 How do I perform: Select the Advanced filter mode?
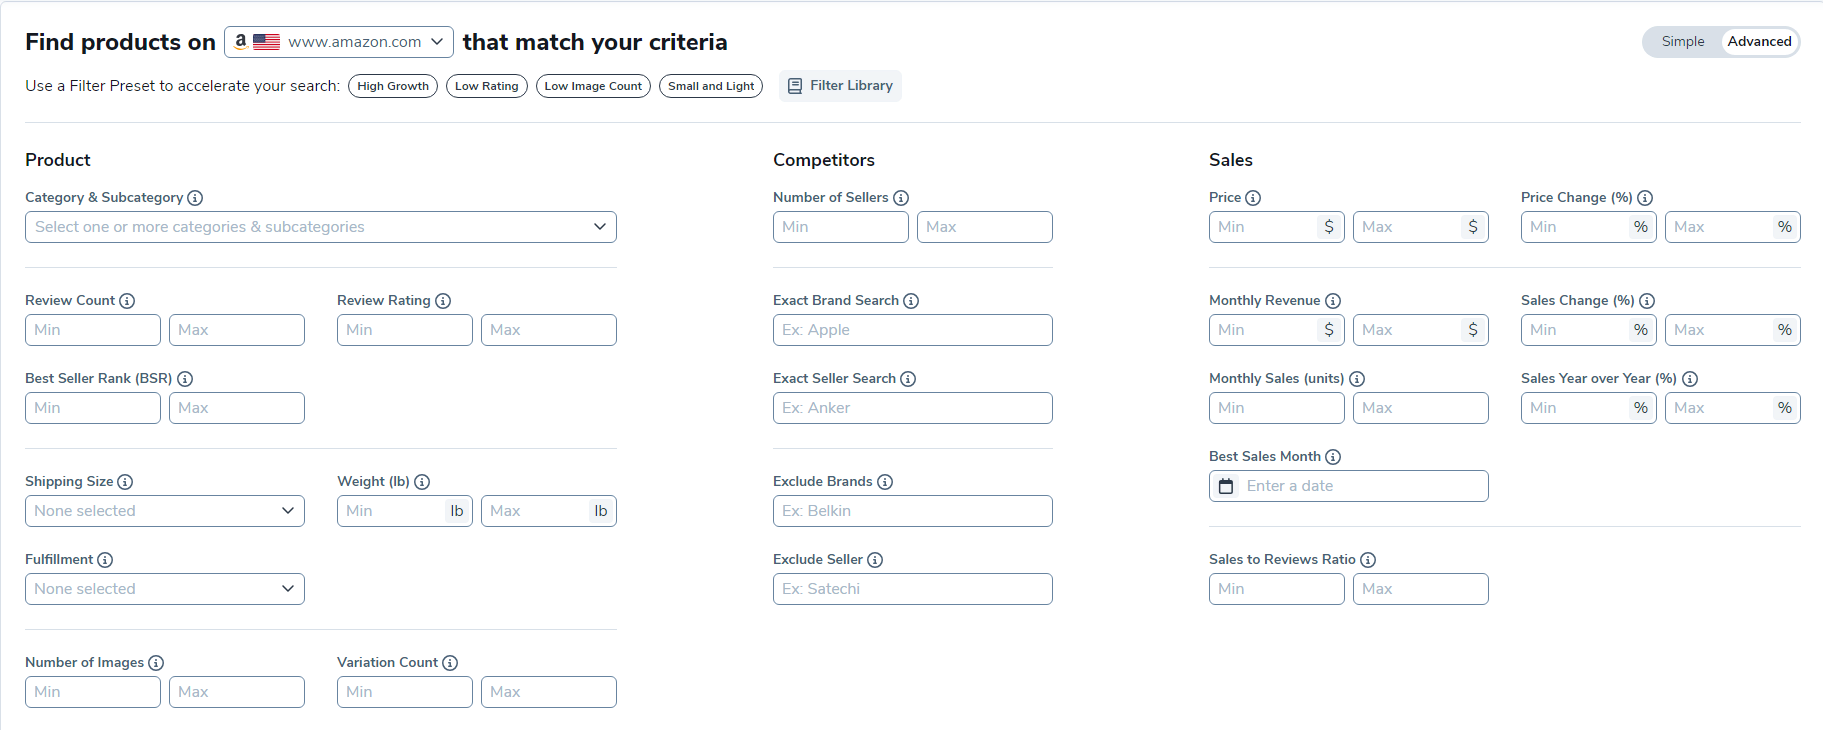click(x=1759, y=42)
